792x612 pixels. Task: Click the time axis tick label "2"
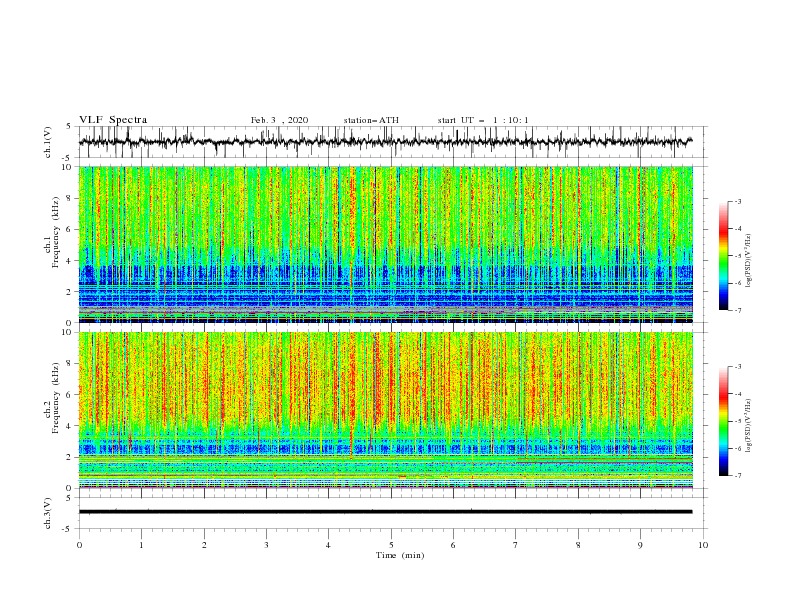[204, 545]
